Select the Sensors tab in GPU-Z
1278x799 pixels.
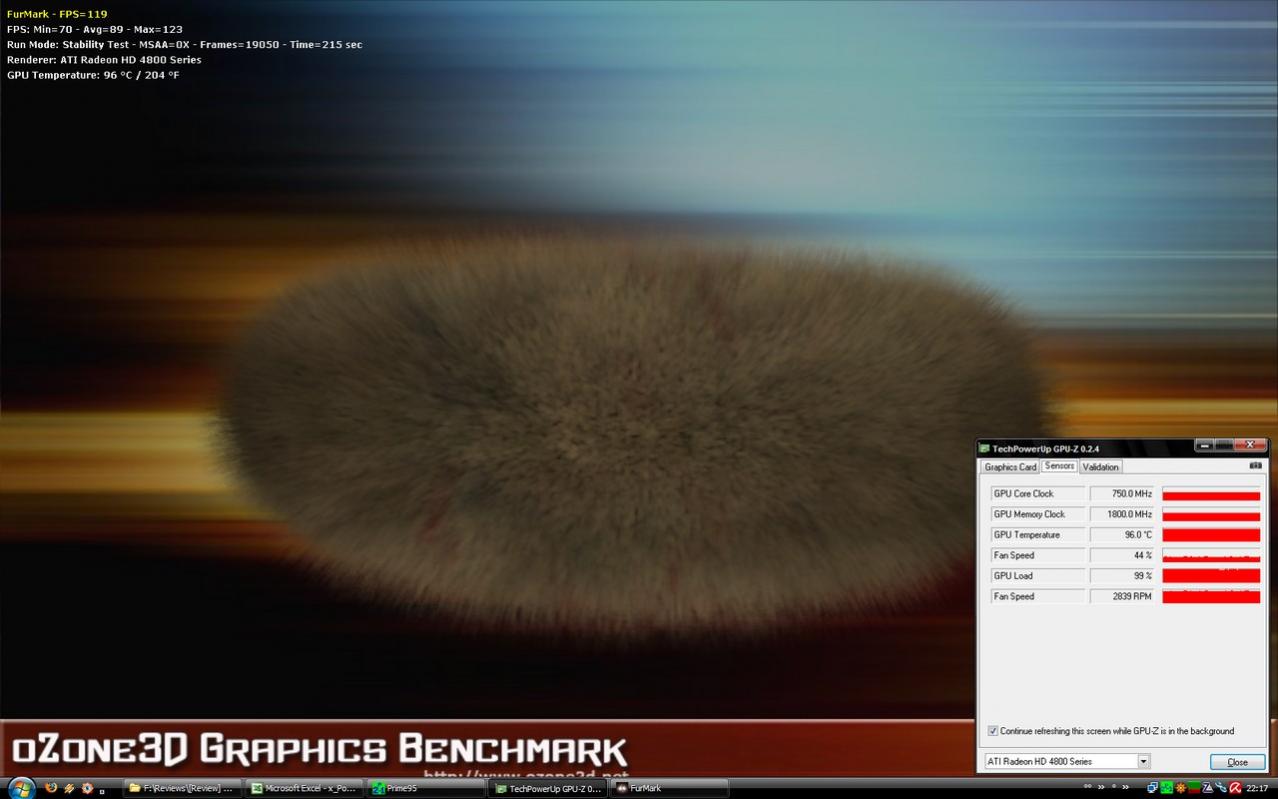coord(1059,466)
